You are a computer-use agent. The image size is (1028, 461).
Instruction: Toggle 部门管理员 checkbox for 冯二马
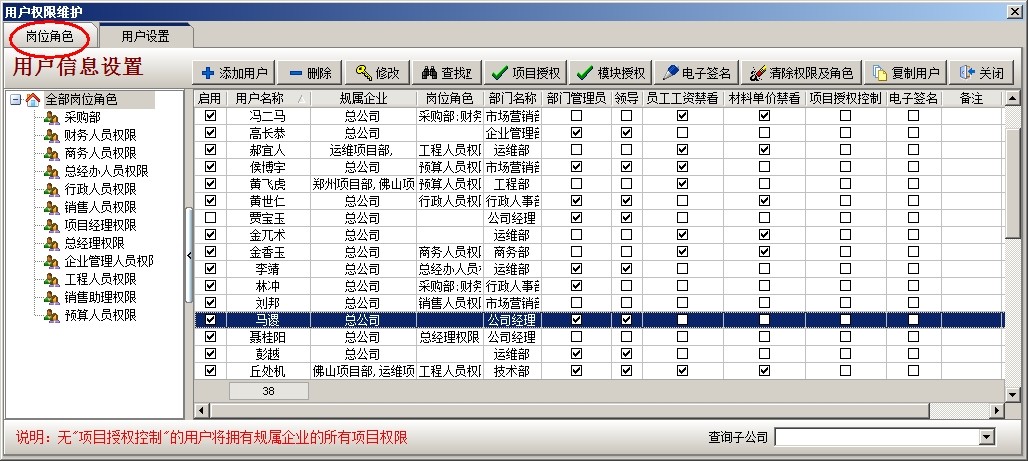pos(576,115)
